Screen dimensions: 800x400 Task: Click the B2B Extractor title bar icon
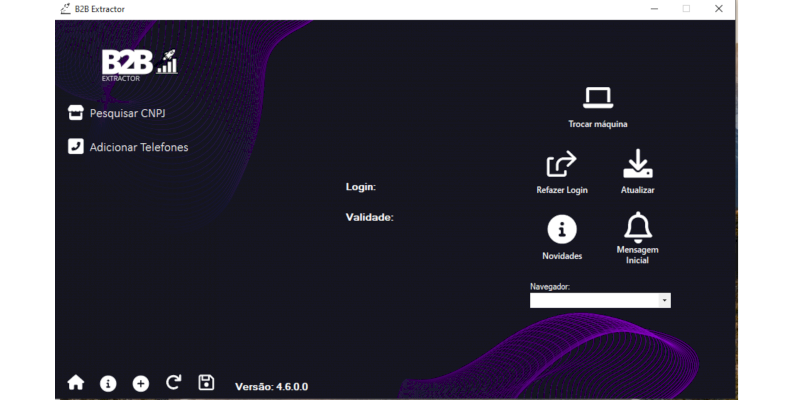(65, 9)
